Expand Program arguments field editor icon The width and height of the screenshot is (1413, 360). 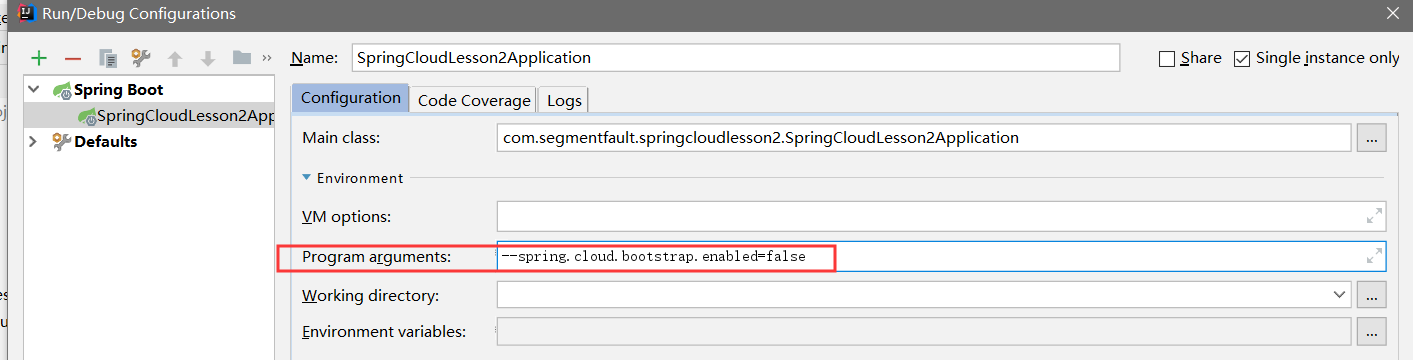point(1374,256)
